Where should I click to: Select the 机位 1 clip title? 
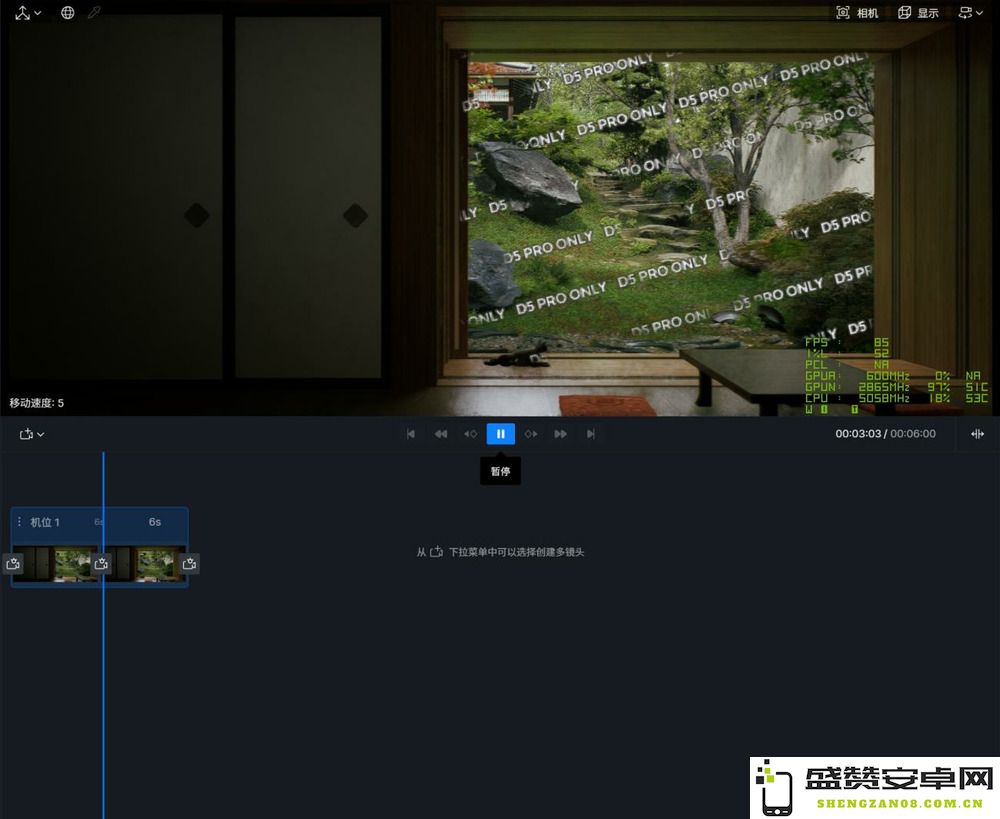click(45, 522)
